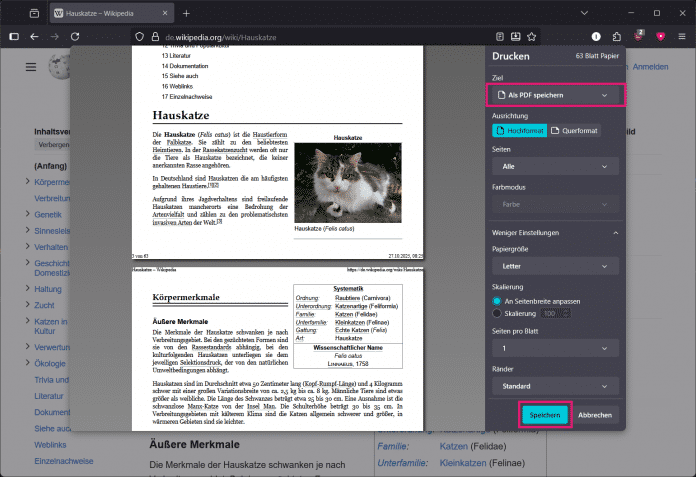Open the Seiten pro Blatt dropdown

click(x=555, y=348)
